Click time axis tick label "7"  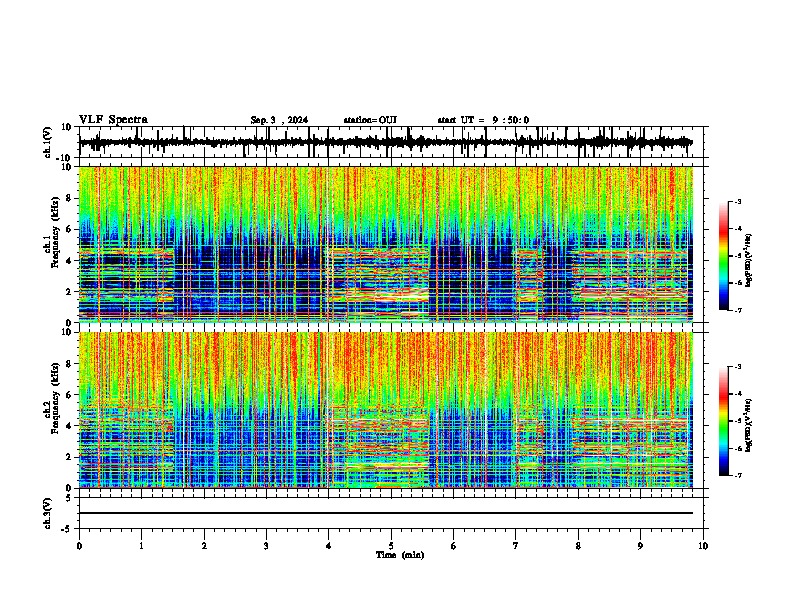(x=516, y=546)
